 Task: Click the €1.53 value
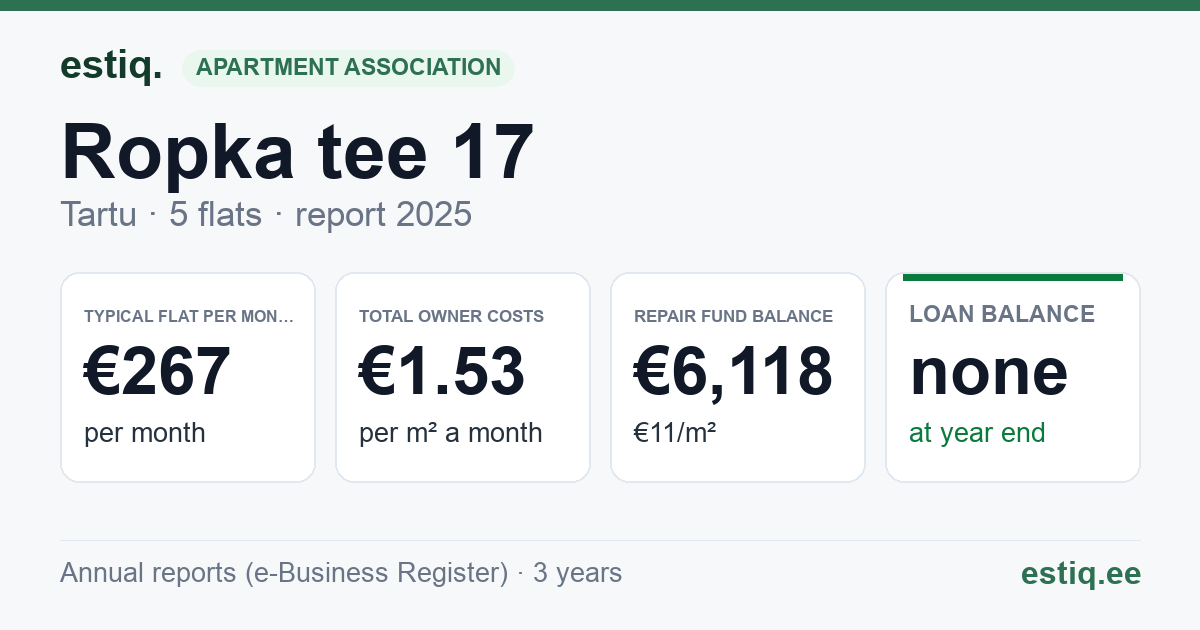(442, 371)
